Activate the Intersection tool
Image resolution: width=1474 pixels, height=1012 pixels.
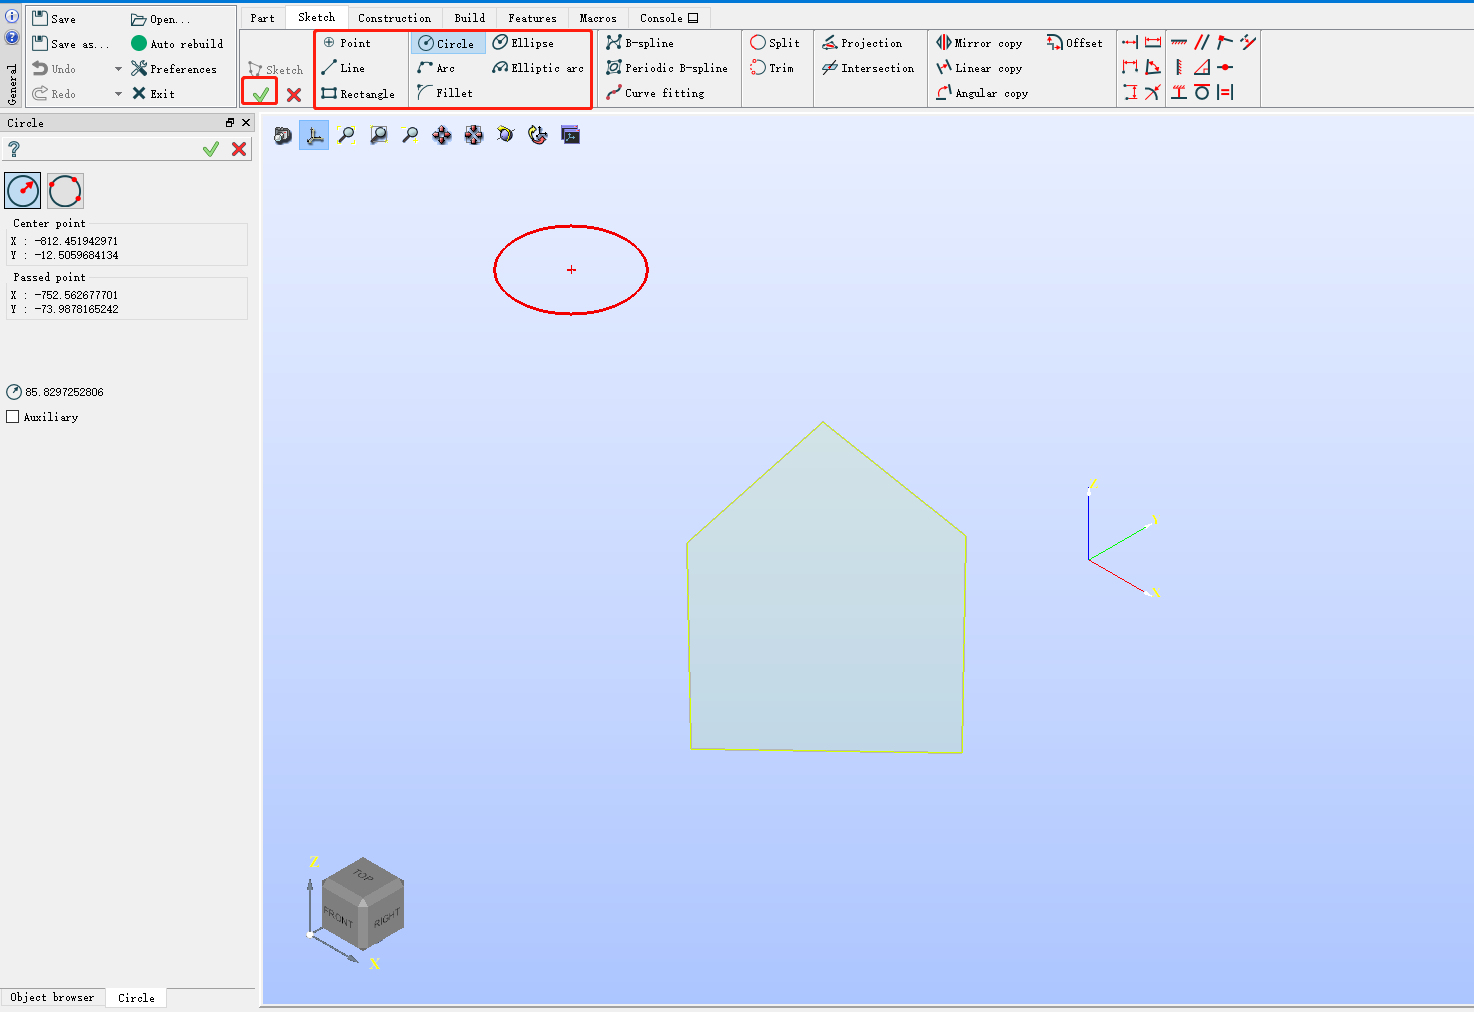point(868,68)
